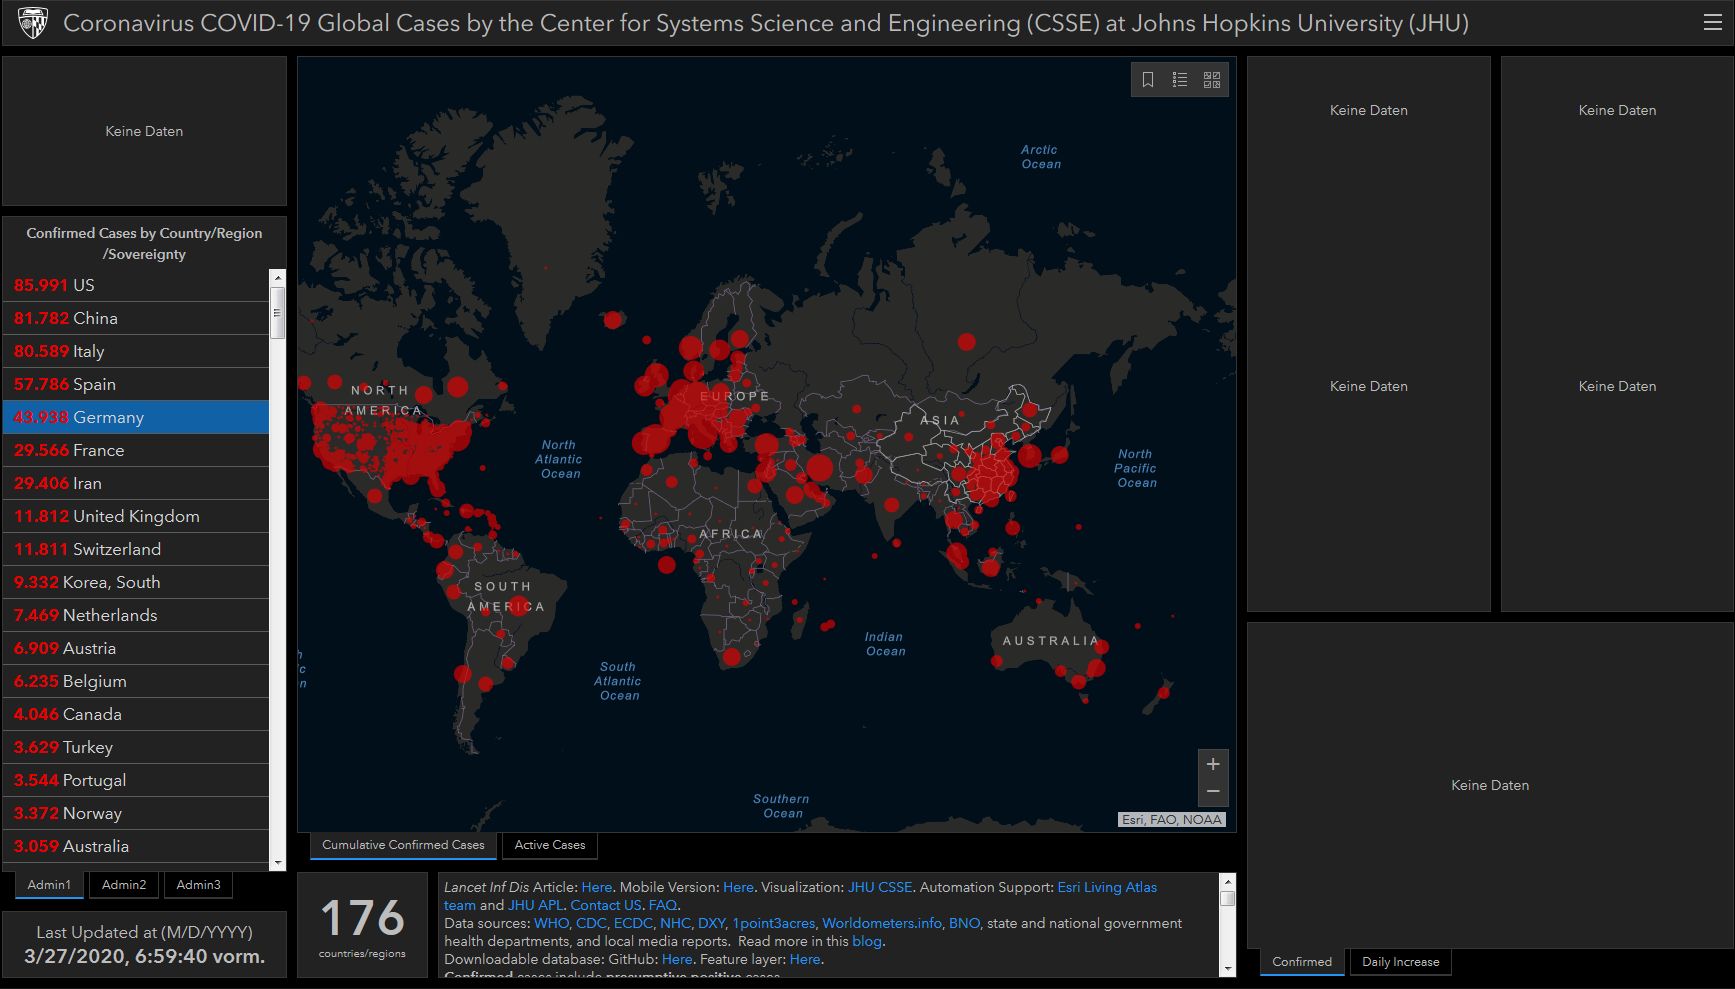The height and width of the screenshot is (989, 1735).
Task: Open the Confirmed chart tab
Action: [1302, 962]
